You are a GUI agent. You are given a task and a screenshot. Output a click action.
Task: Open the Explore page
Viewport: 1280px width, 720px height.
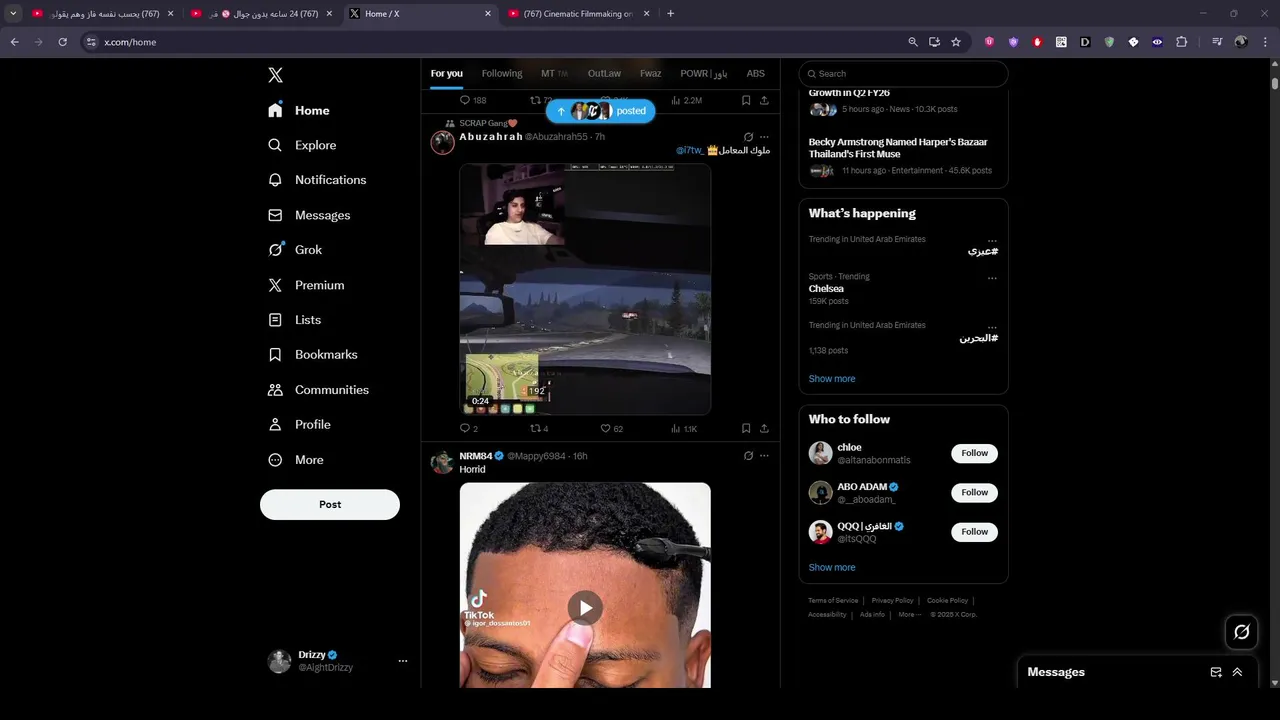(x=302, y=145)
